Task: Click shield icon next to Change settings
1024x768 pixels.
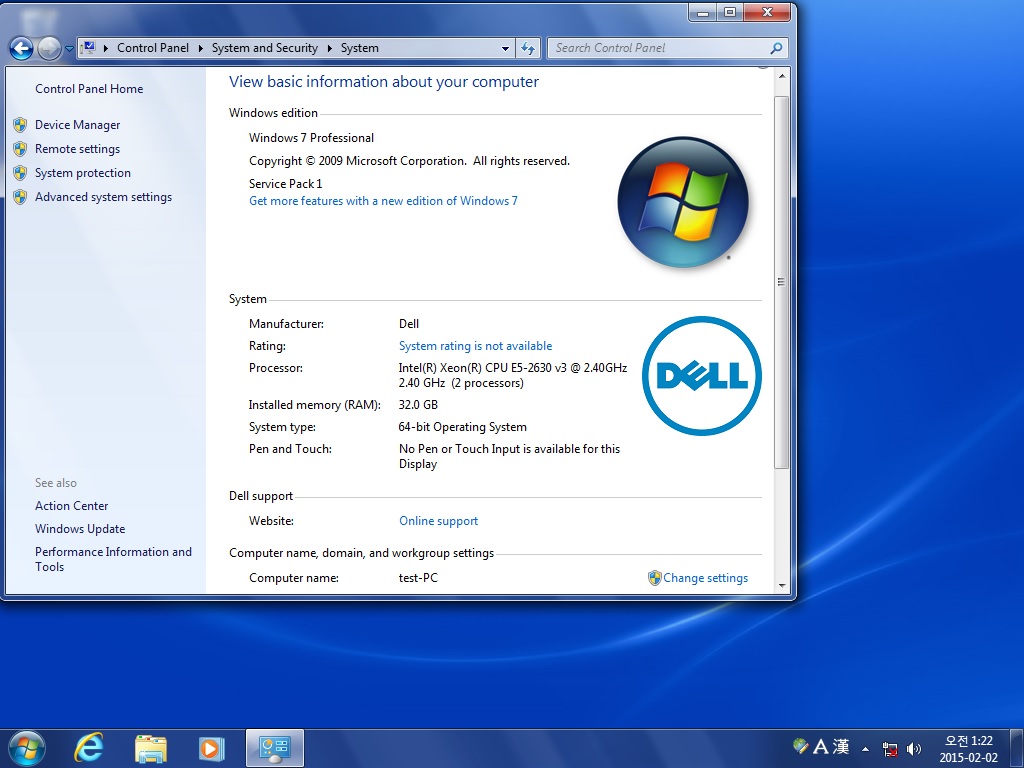Action: [654, 578]
